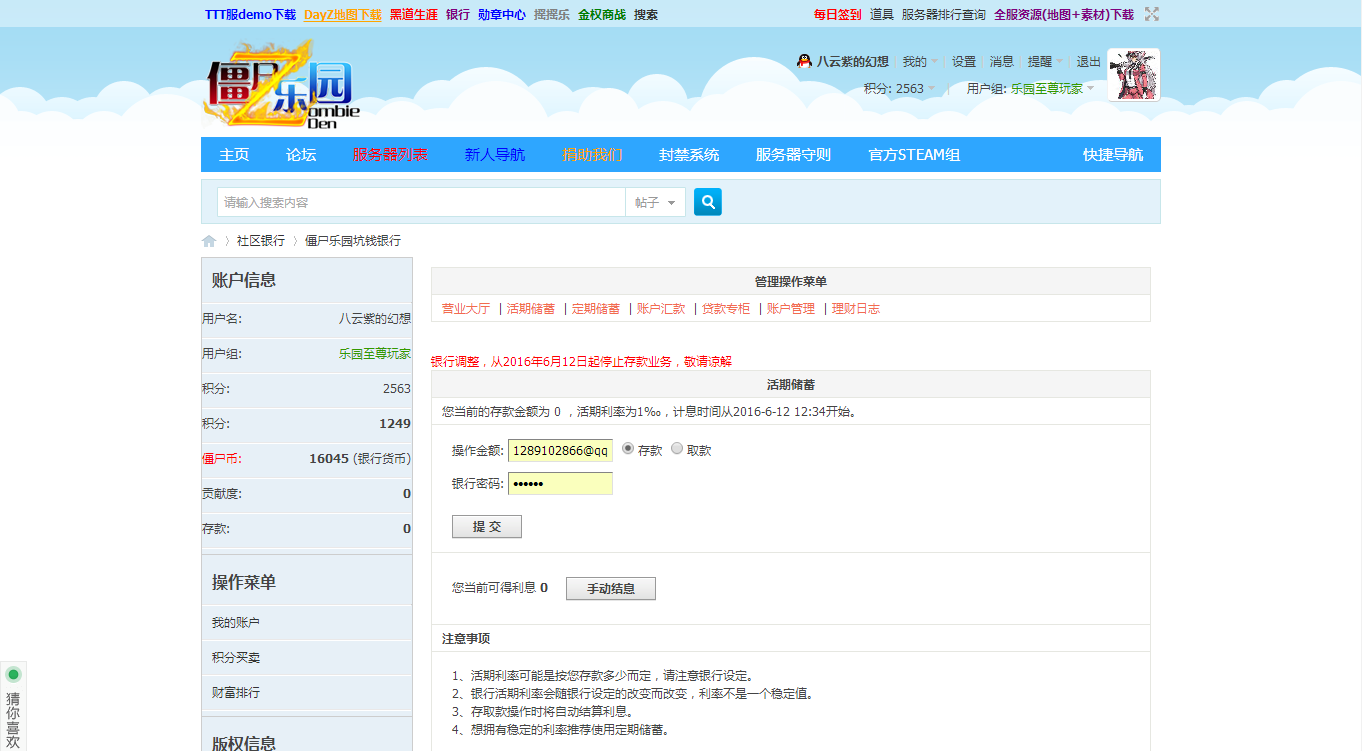Open the 服务器排行查询 link
The height and width of the screenshot is (751, 1362).
[944, 15]
